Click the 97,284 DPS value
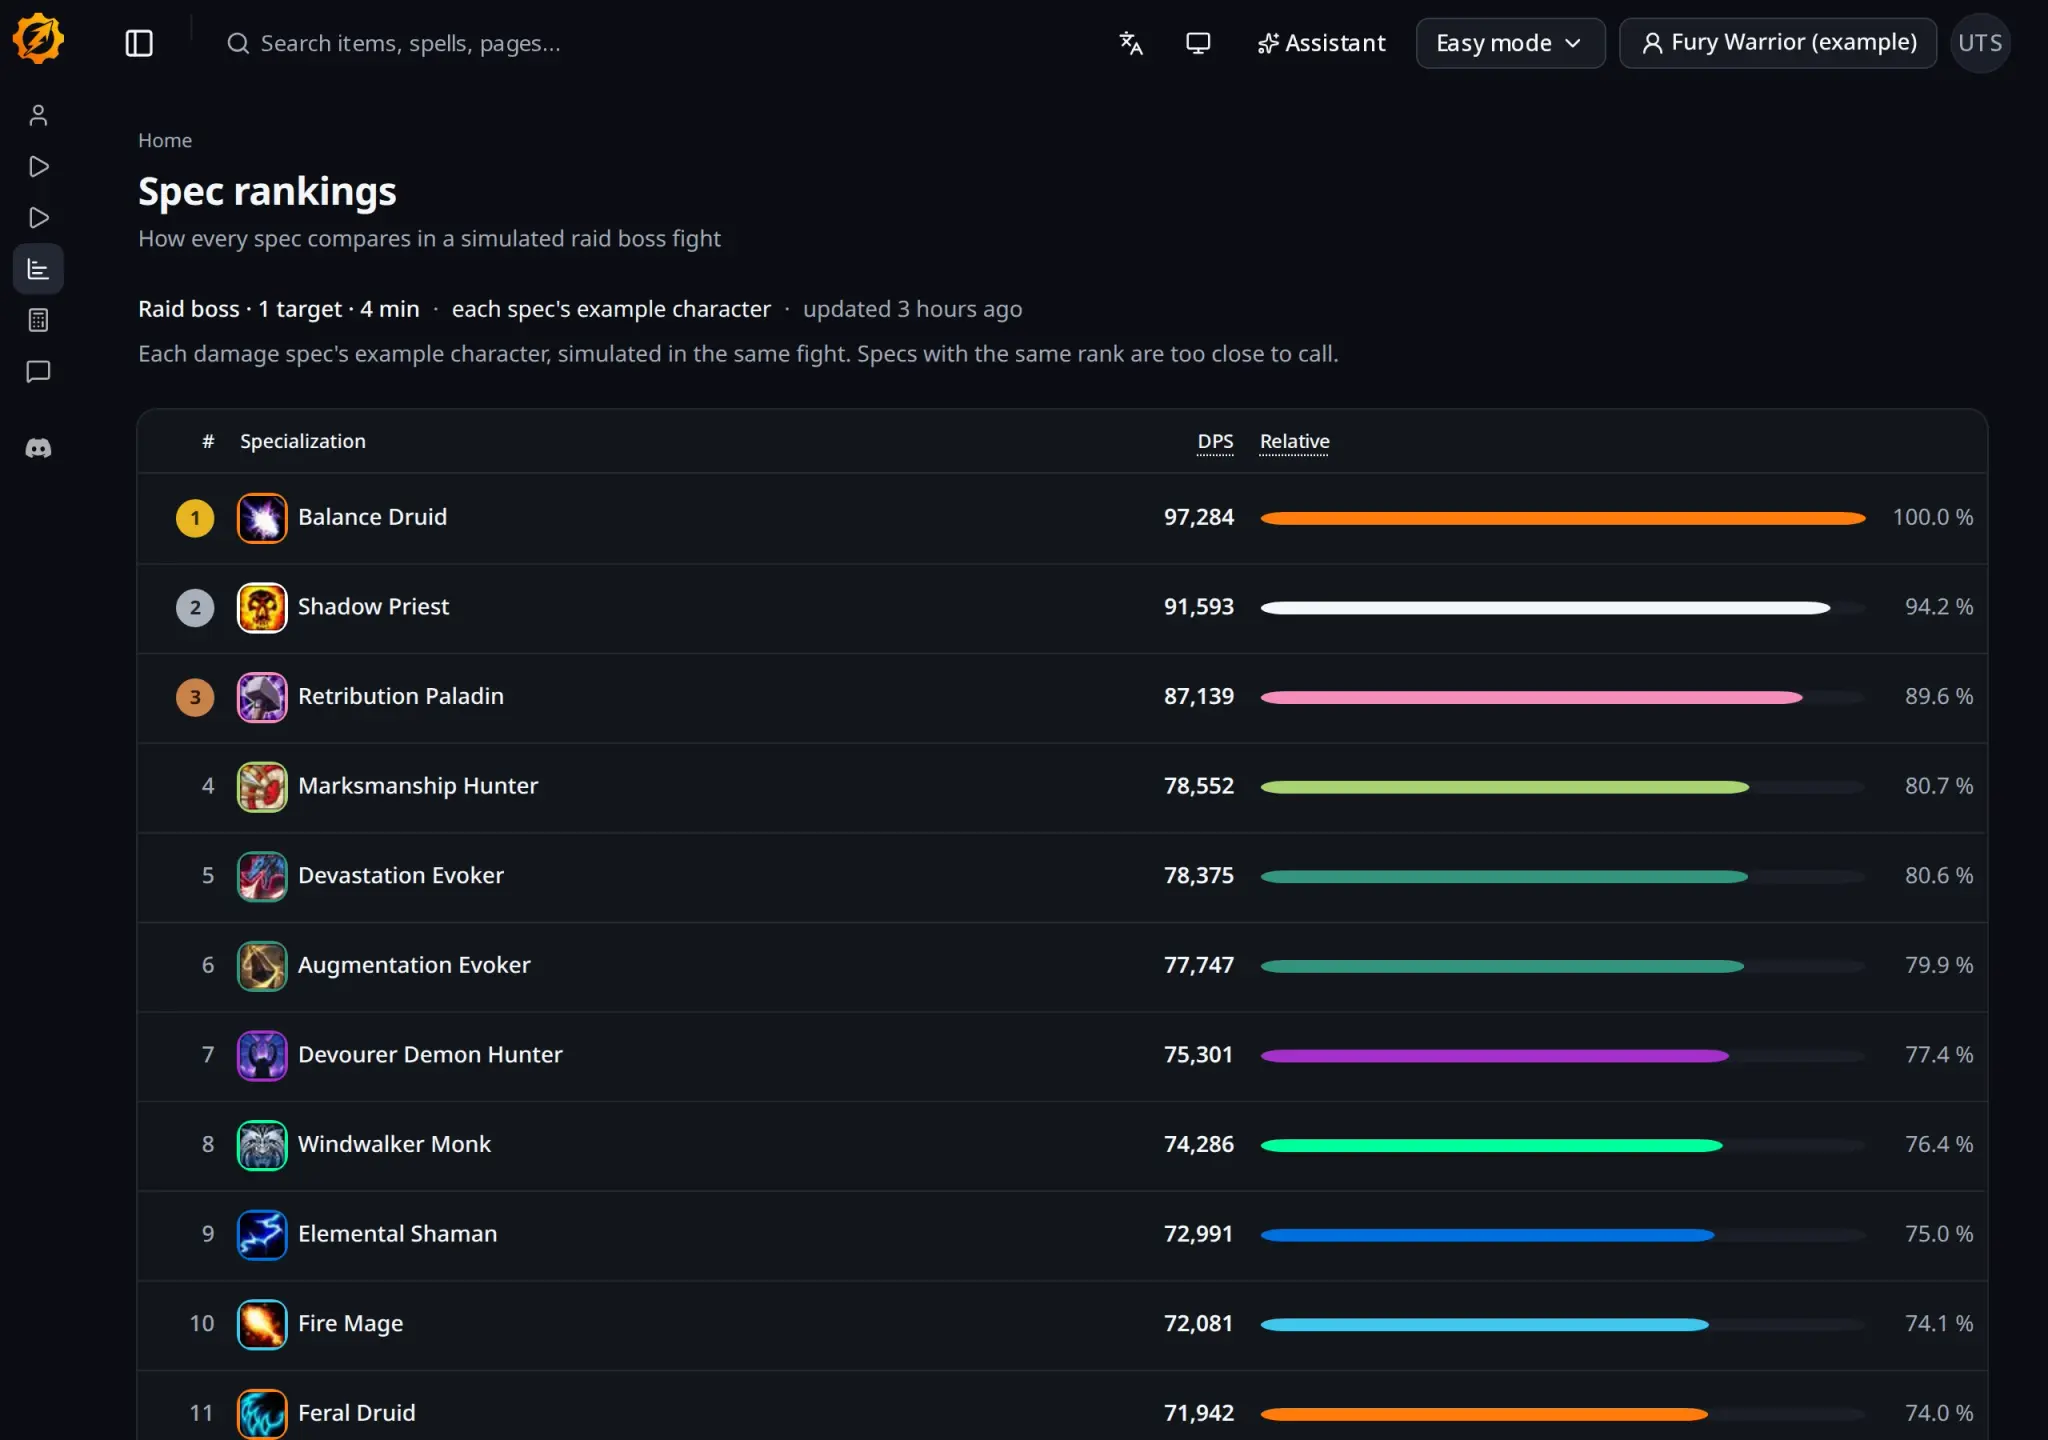2048x1440 pixels. (1198, 517)
